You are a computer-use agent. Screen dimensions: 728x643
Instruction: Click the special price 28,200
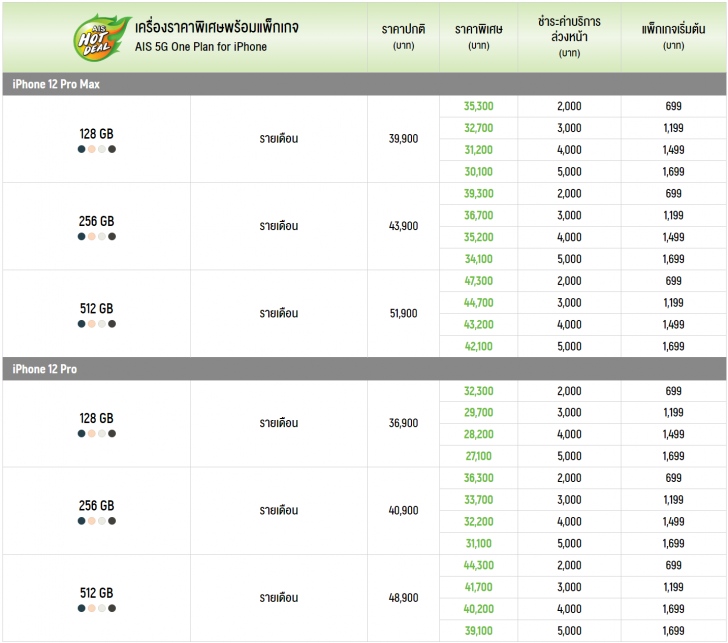479,434
